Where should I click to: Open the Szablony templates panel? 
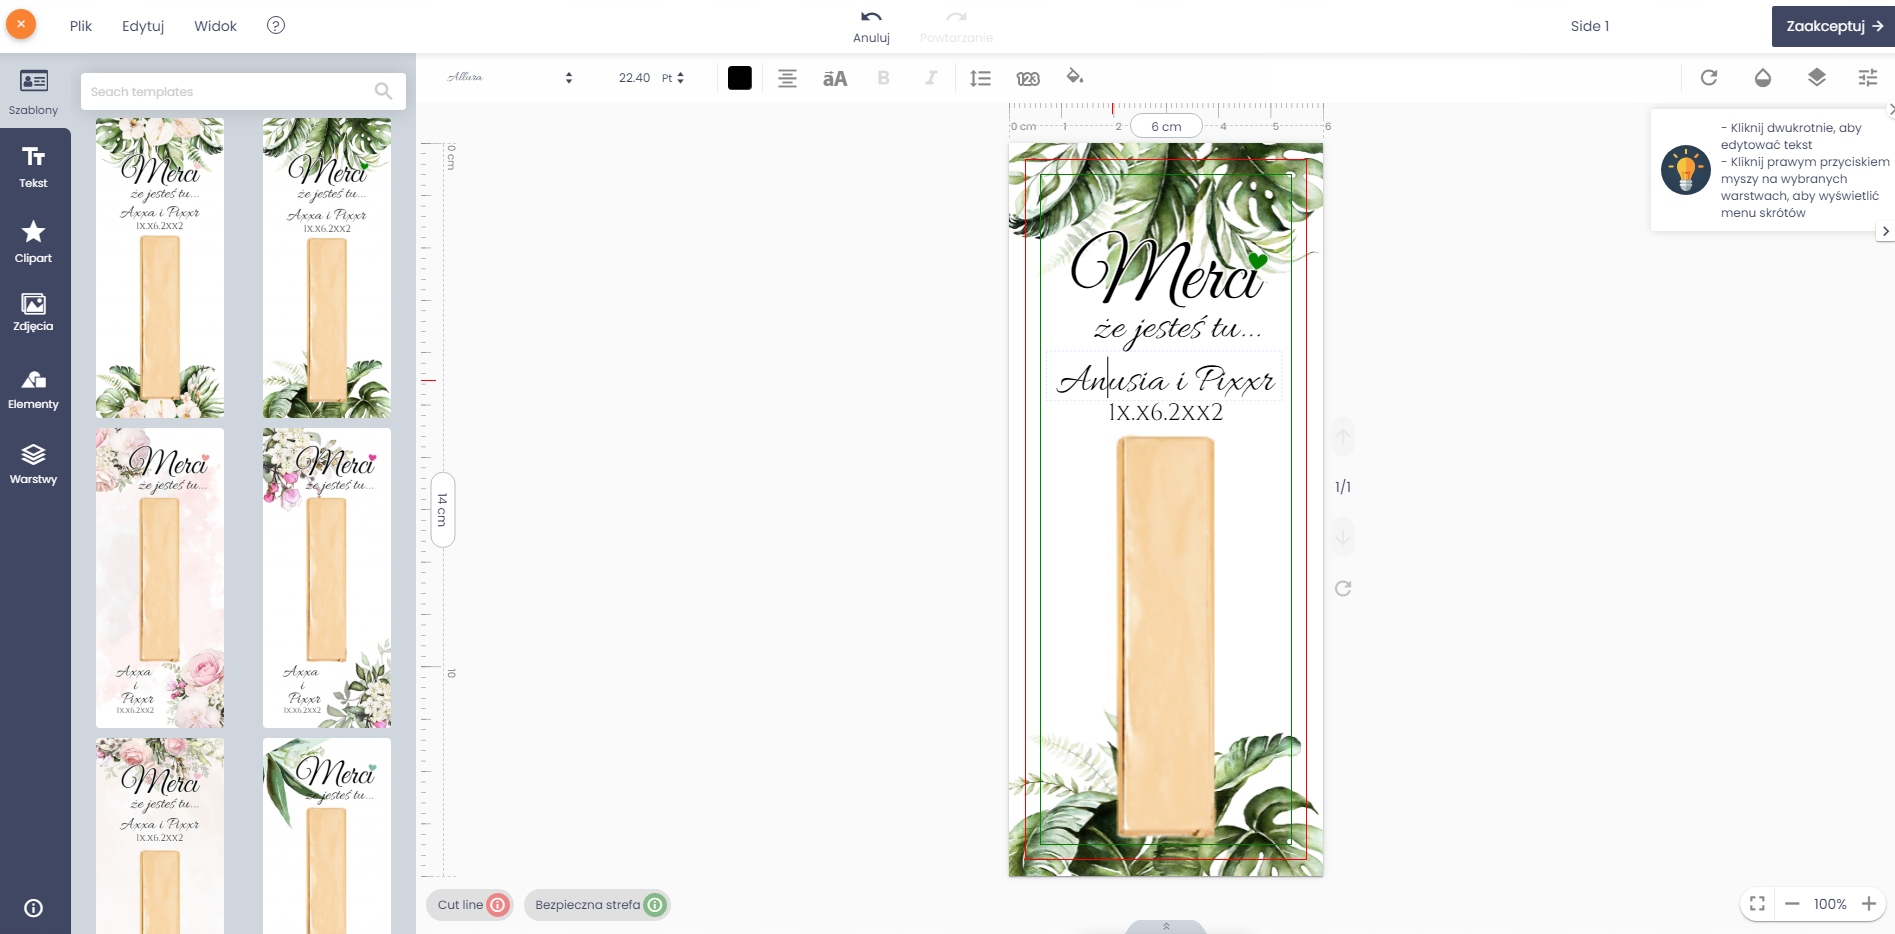34,91
